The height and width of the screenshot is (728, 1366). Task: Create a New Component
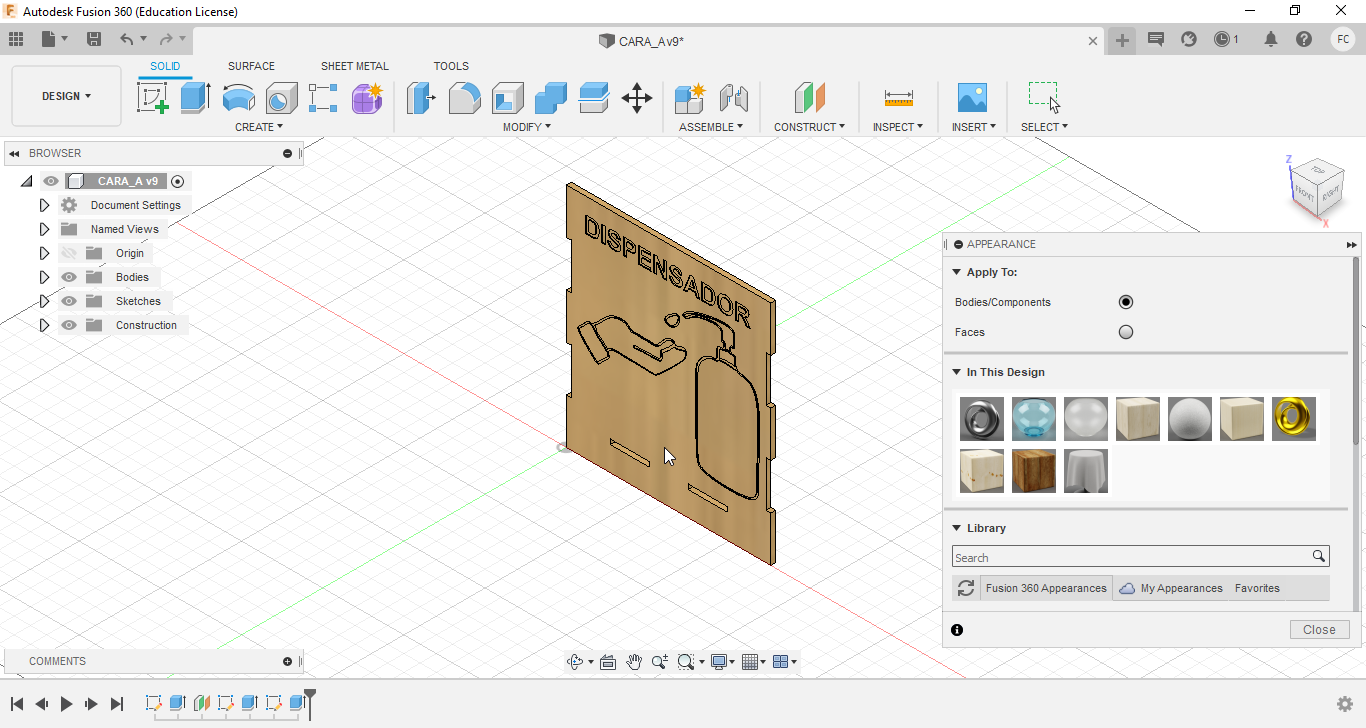(690, 98)
